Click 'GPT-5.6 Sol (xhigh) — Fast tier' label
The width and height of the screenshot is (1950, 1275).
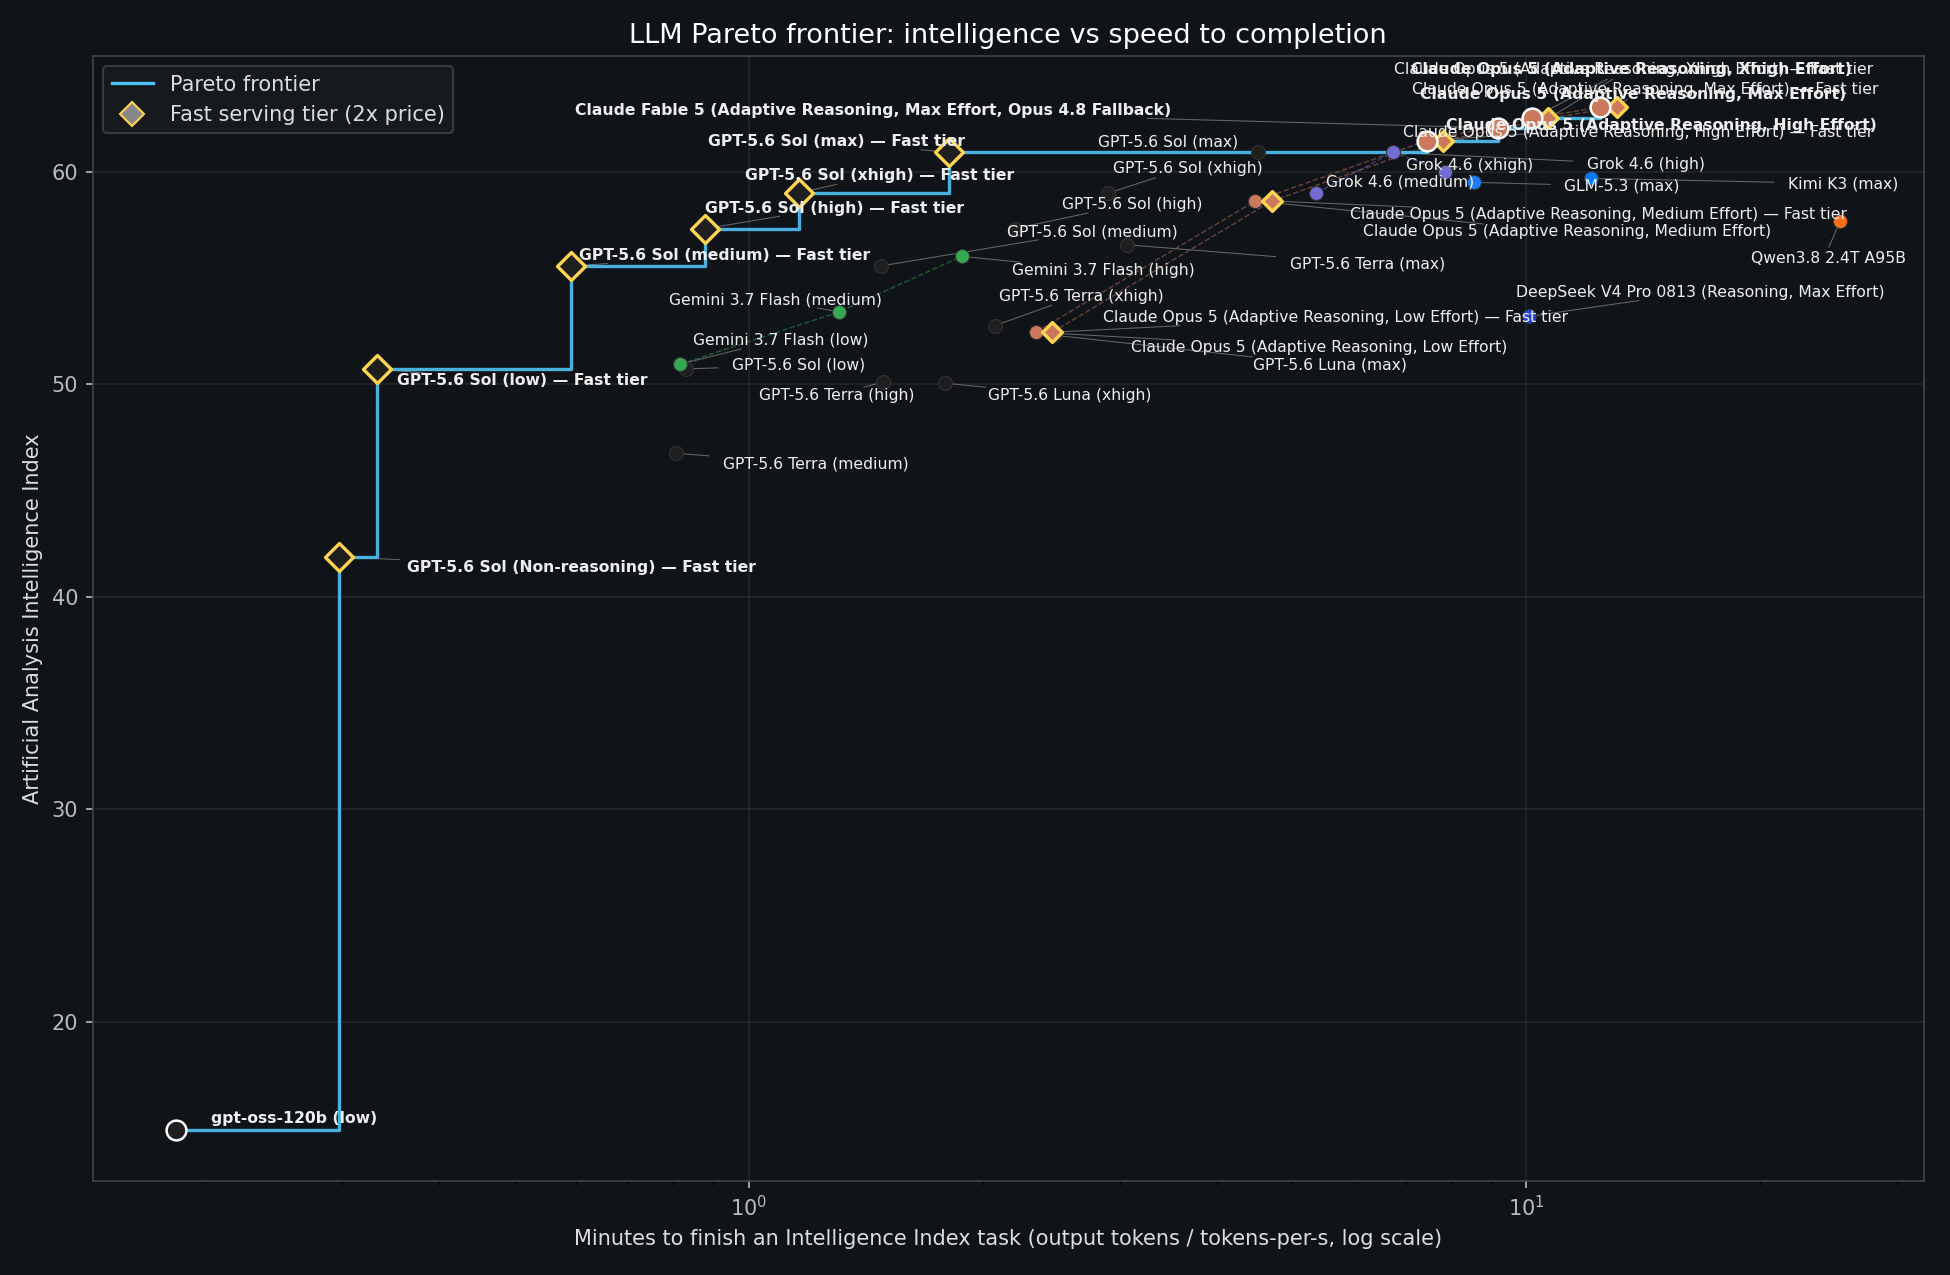point(879,175)
